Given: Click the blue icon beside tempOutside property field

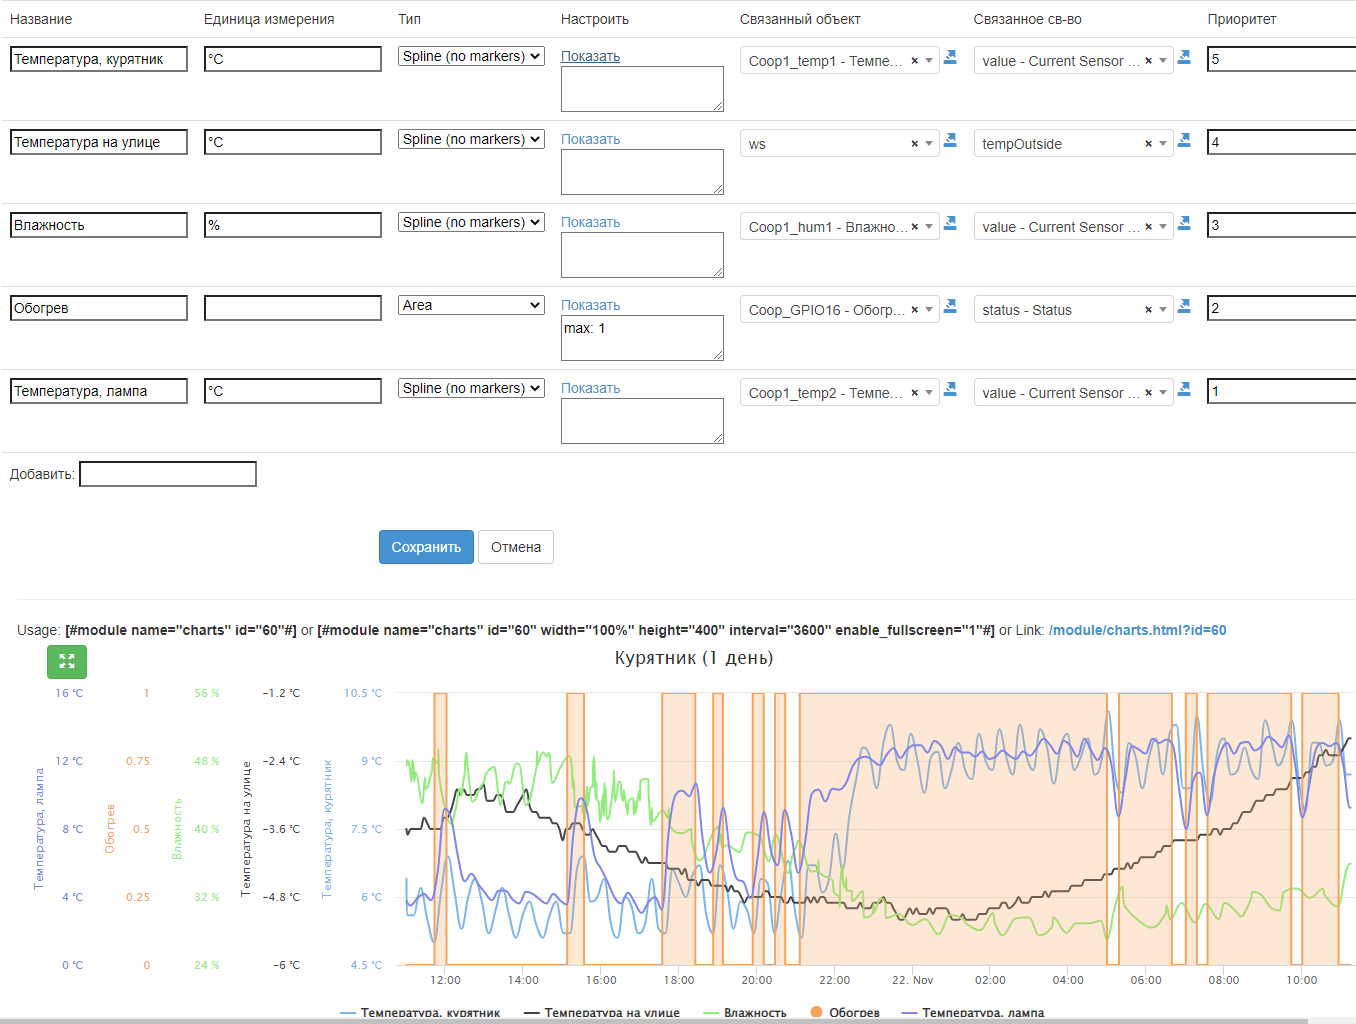Looking at the screenshot, I should click(1184, 141).
